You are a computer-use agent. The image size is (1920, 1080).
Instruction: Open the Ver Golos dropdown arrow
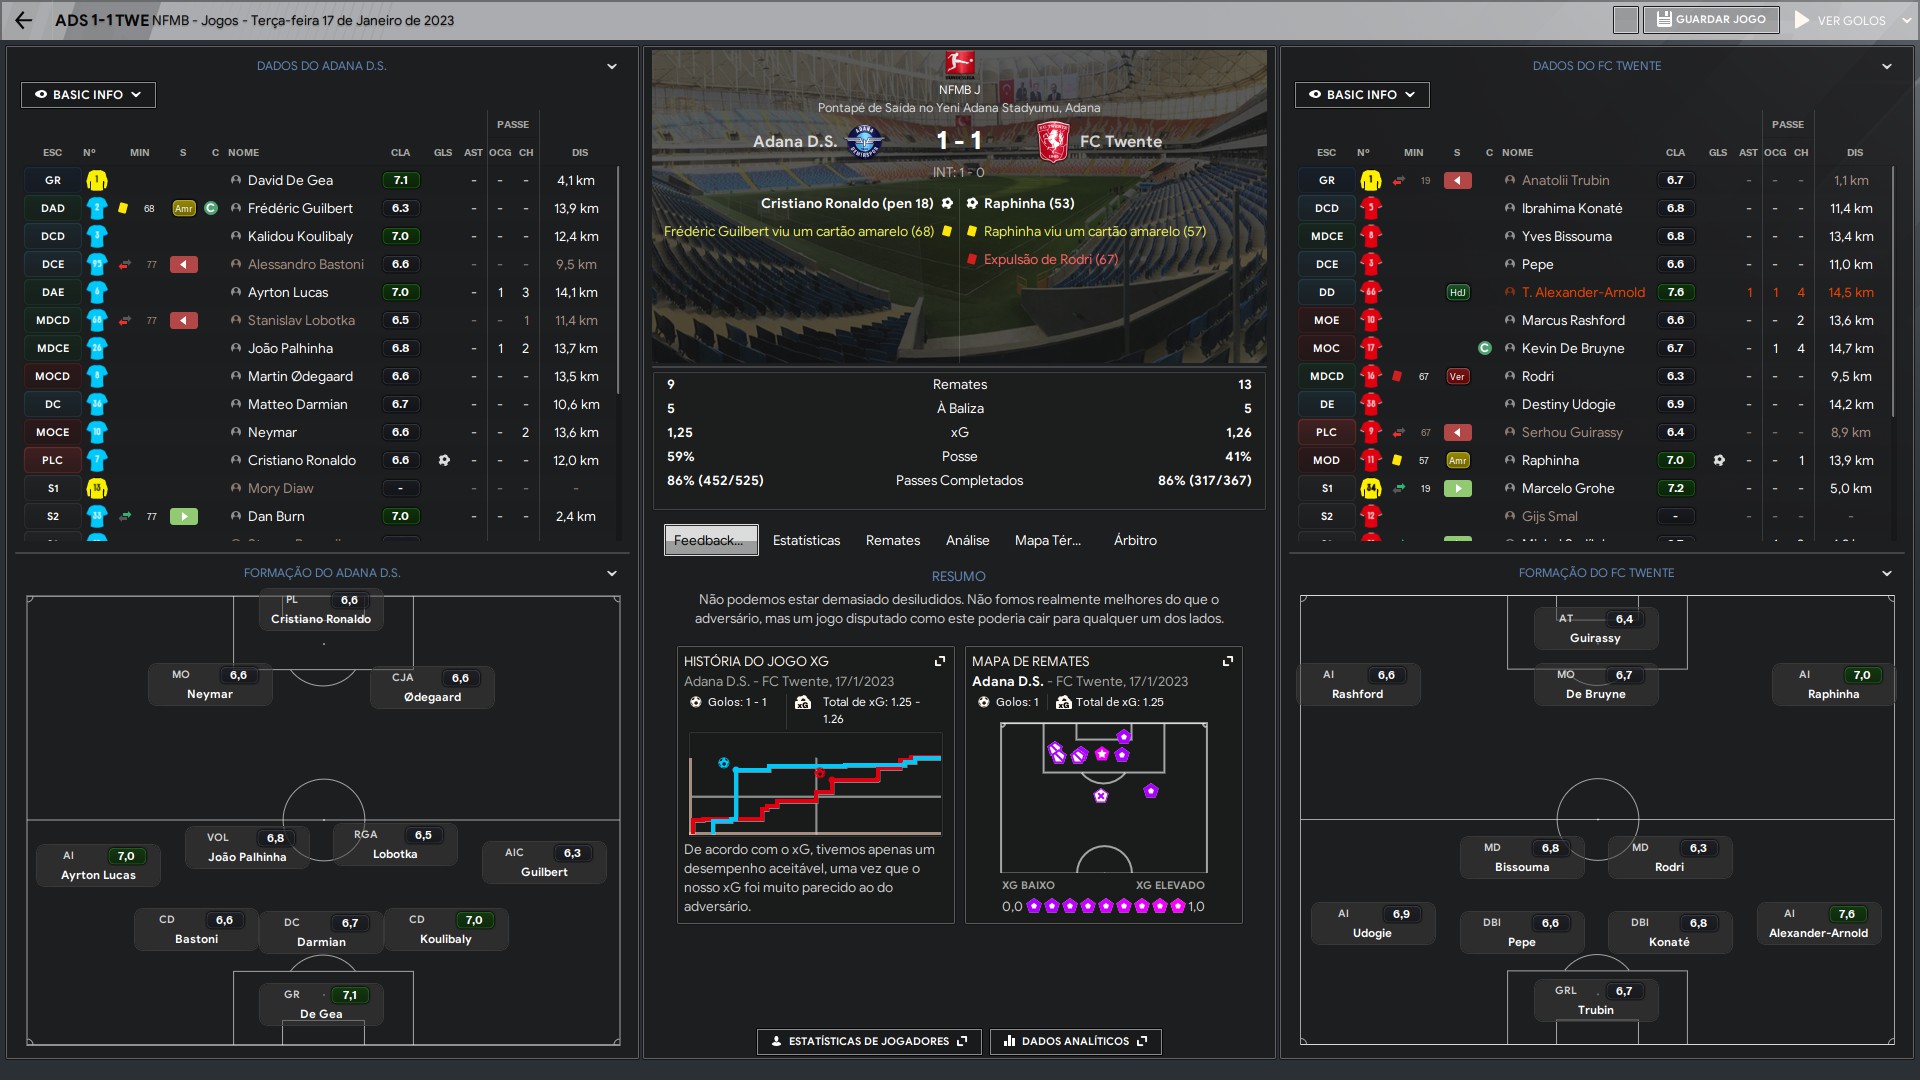click(x=1907, y=20)
